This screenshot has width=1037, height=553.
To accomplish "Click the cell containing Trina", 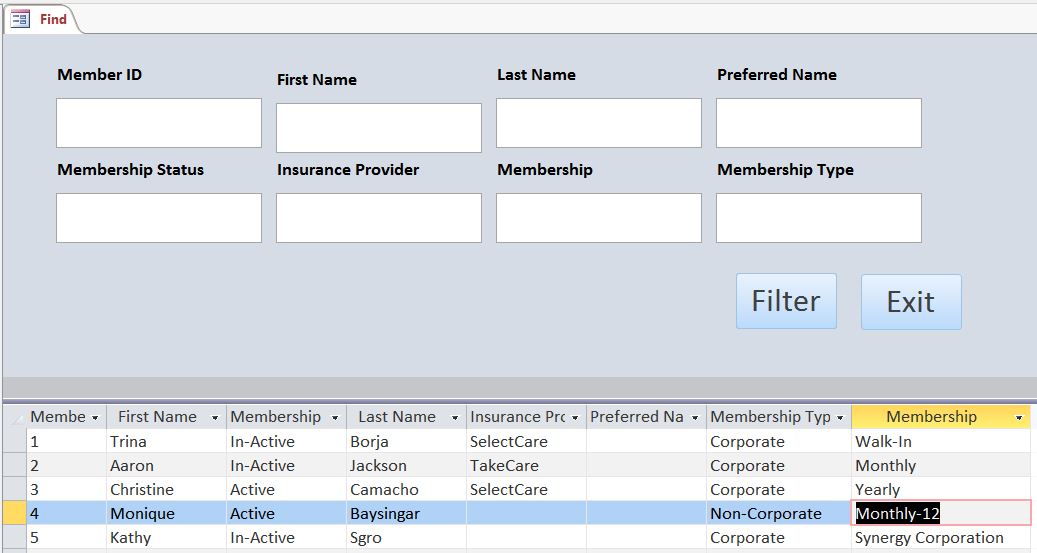I will tap(166, 441).
